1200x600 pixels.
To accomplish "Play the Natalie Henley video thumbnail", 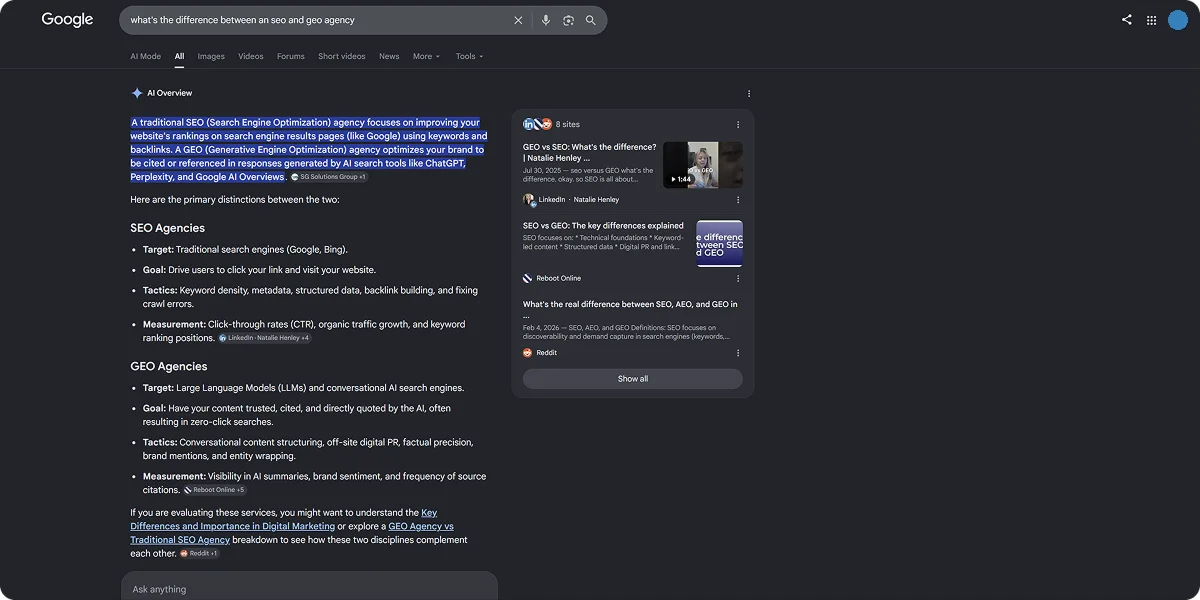I will tap(703, 165).
